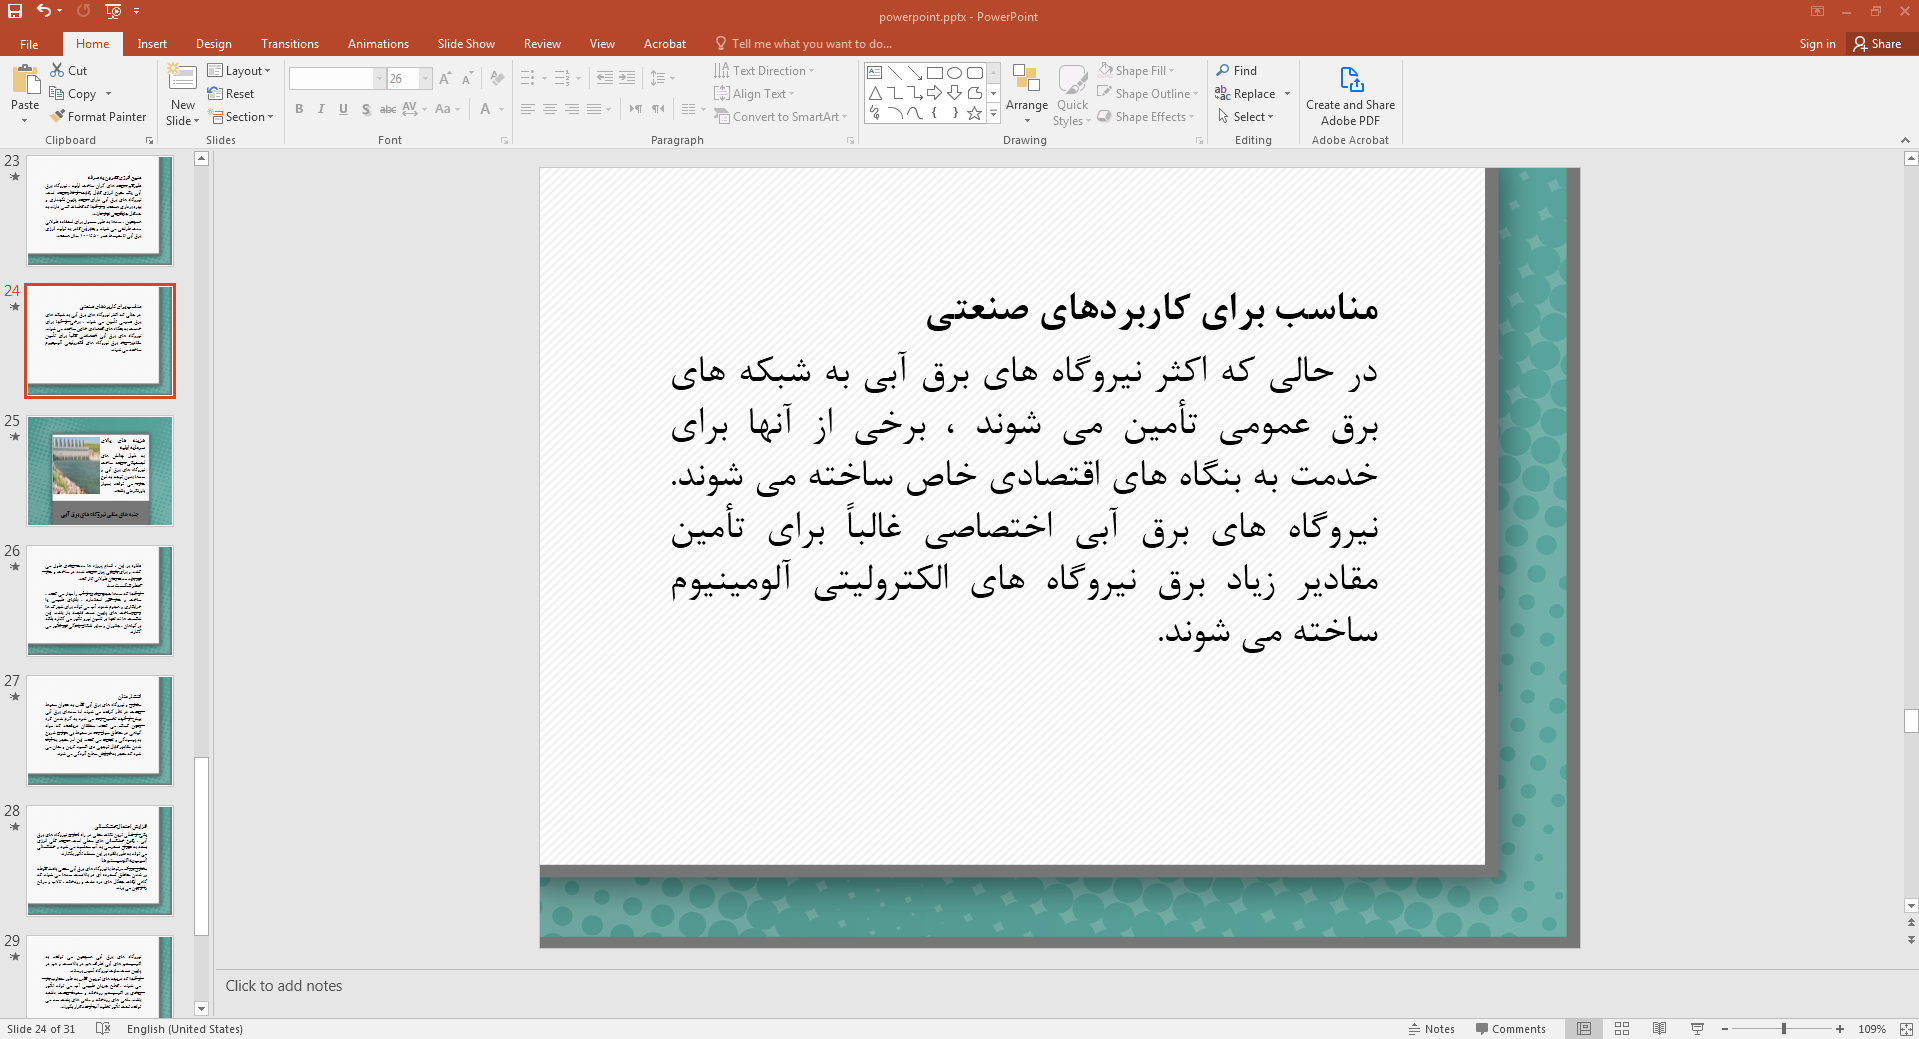Image resolution: width=1919 pixels, height=1039 pixels.
Task: Click the Sign in link
Action: click(x=1817, y=44)
